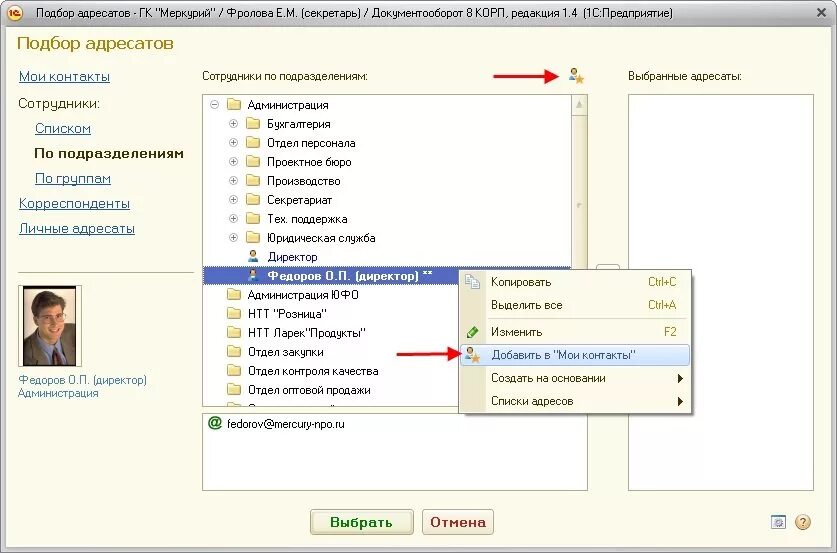Click the Отдел закупки folder icon

click(234, 351)
